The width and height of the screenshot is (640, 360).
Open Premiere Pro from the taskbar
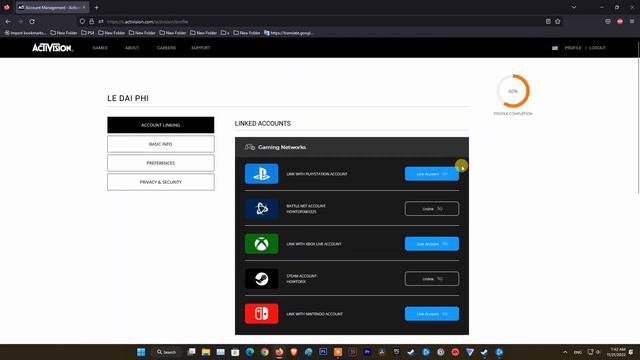(x=367, y=352)
